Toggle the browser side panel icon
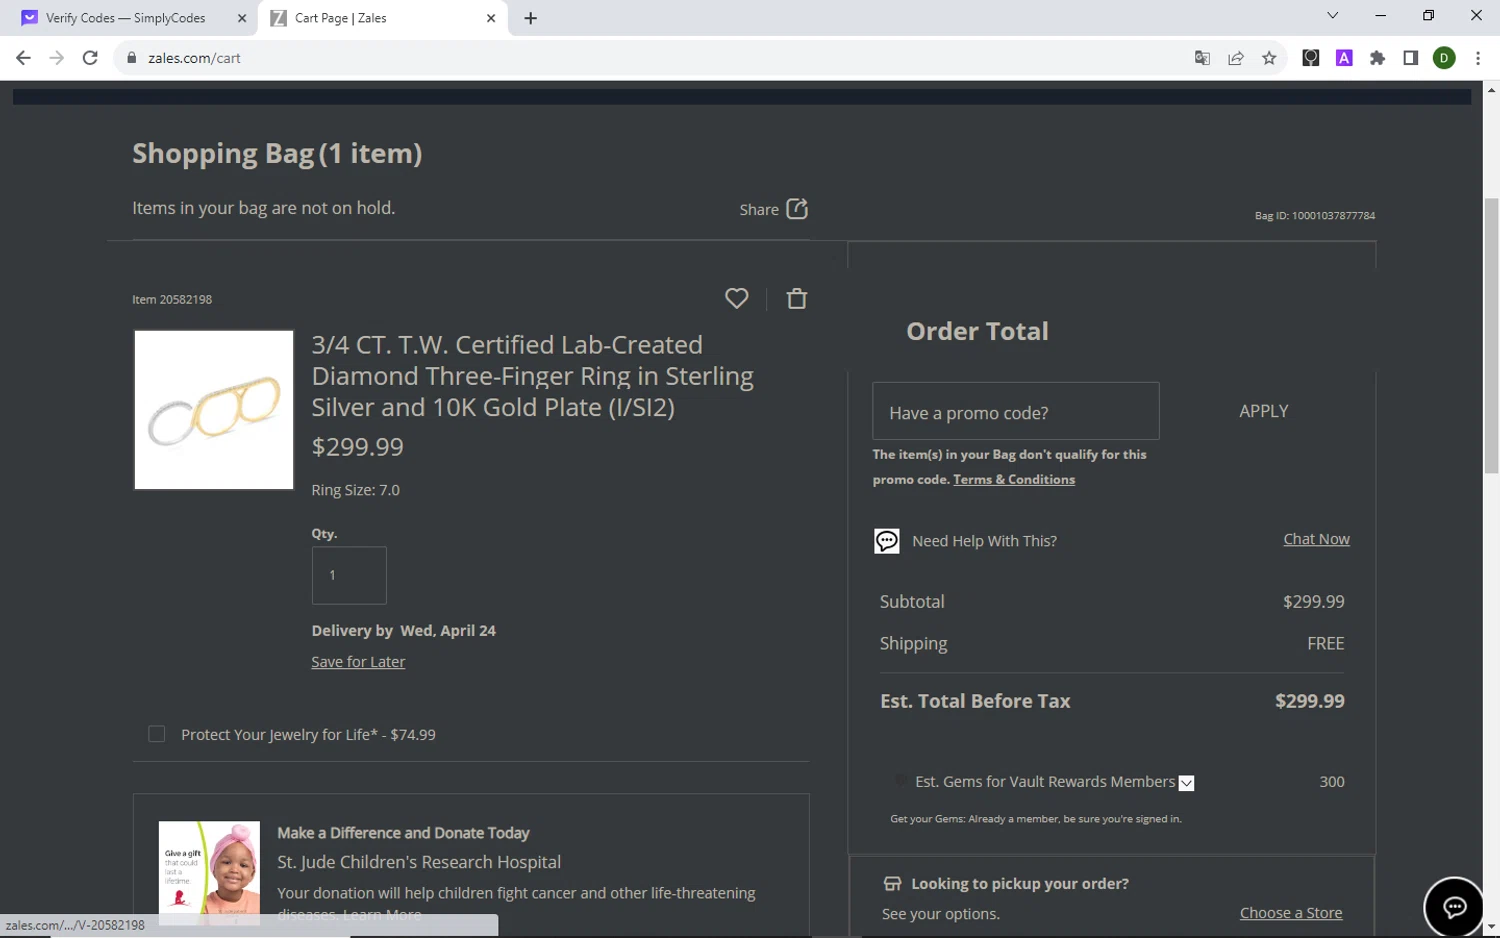1500x938 pixels. (1410, 58)
